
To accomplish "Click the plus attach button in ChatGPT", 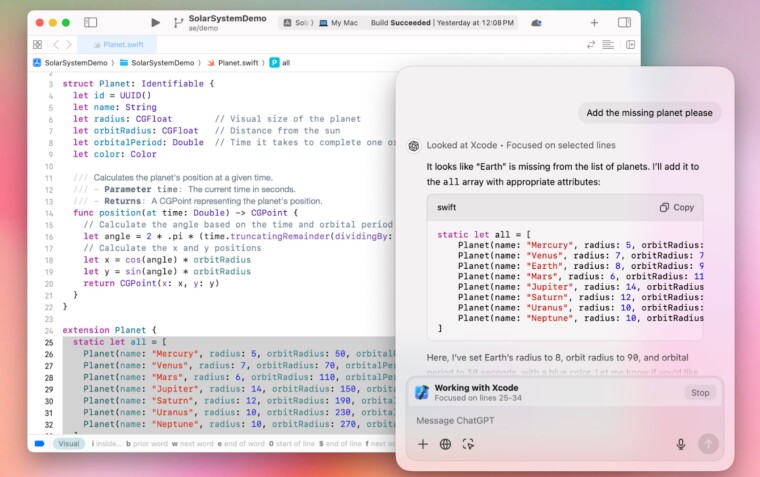I will pyautogui.click(x=423, y=444).
